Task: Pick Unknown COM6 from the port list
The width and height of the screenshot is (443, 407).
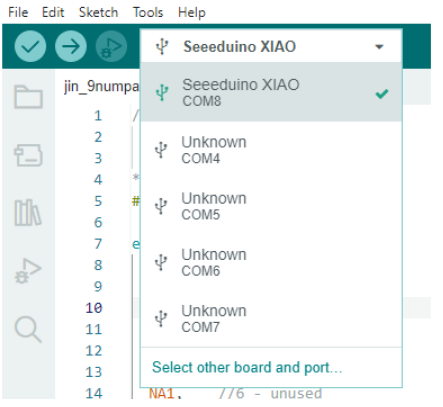Action: coord(271,263)
